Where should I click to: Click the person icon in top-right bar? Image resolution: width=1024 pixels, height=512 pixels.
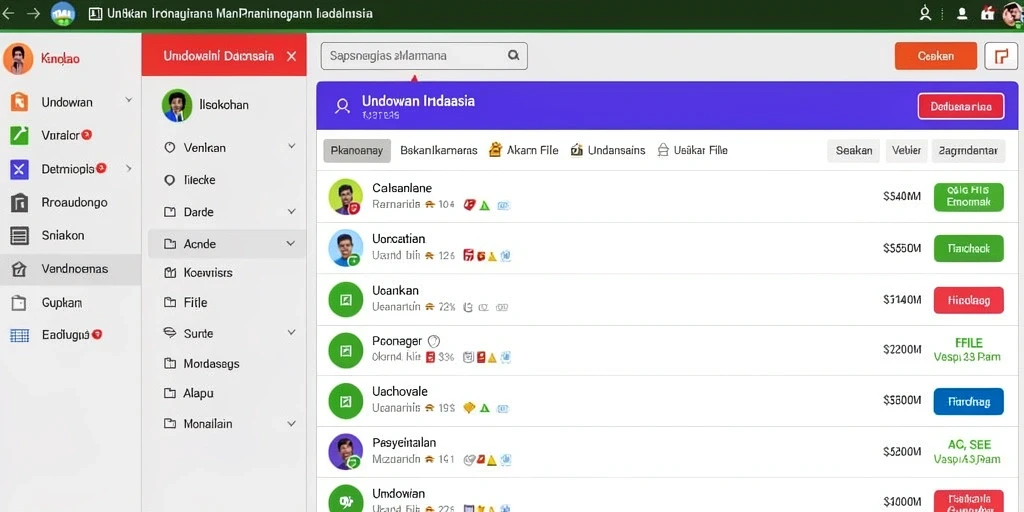tap(961, 14)
